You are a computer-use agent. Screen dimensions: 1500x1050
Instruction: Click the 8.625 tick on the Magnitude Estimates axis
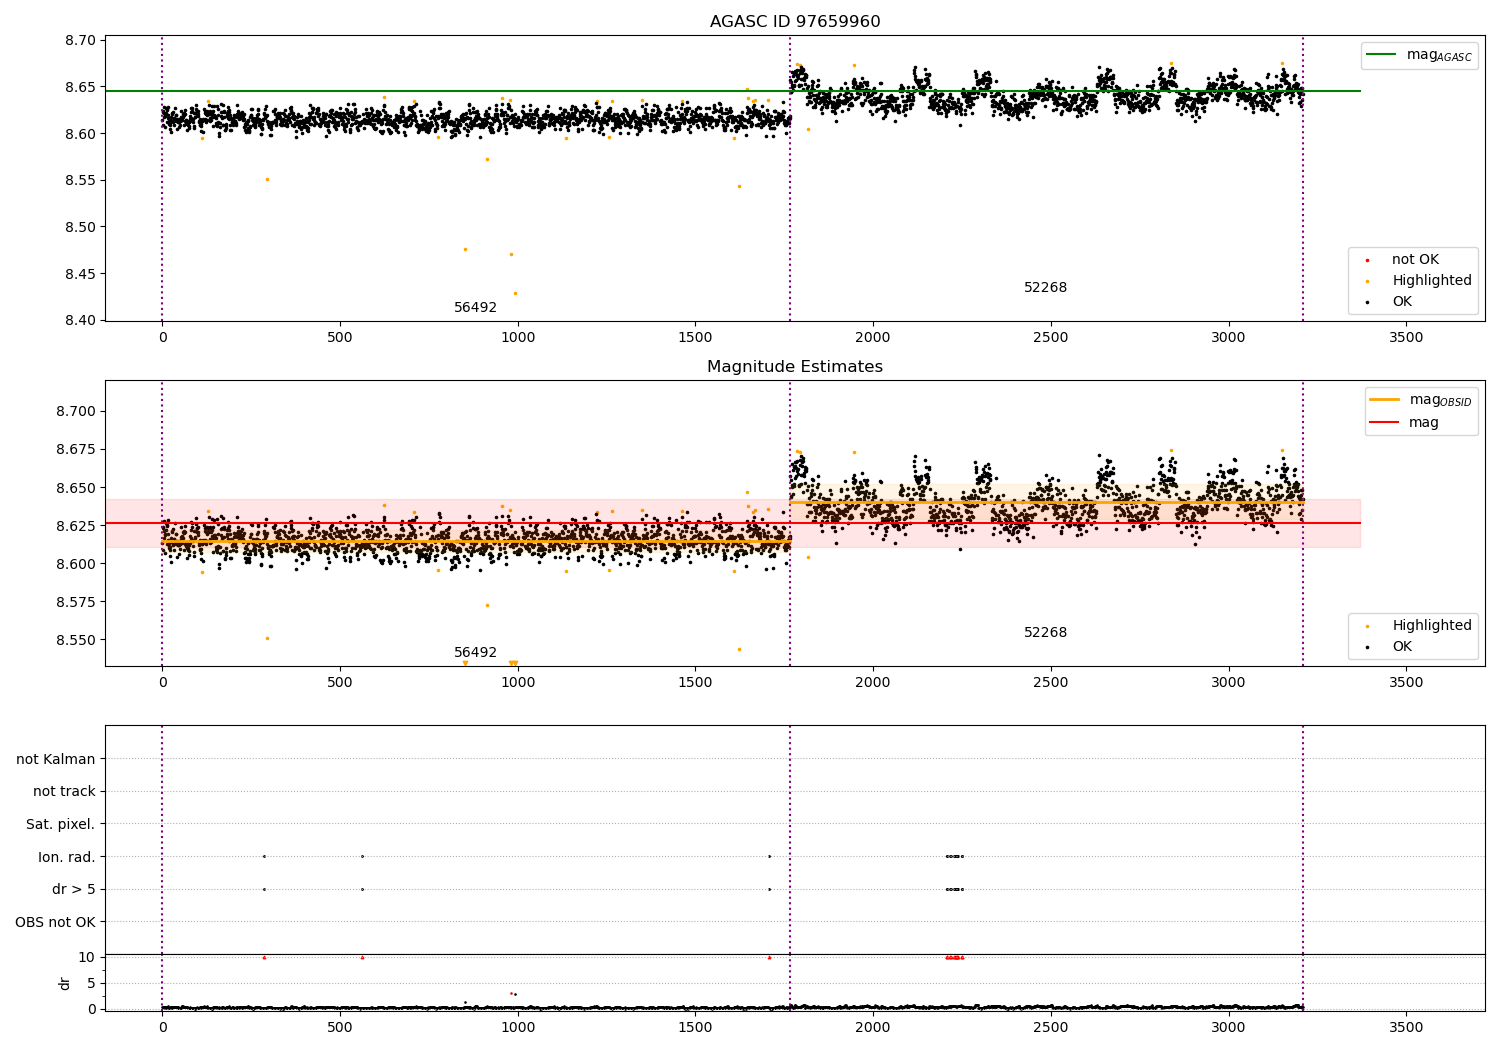(x=78, y=526)
